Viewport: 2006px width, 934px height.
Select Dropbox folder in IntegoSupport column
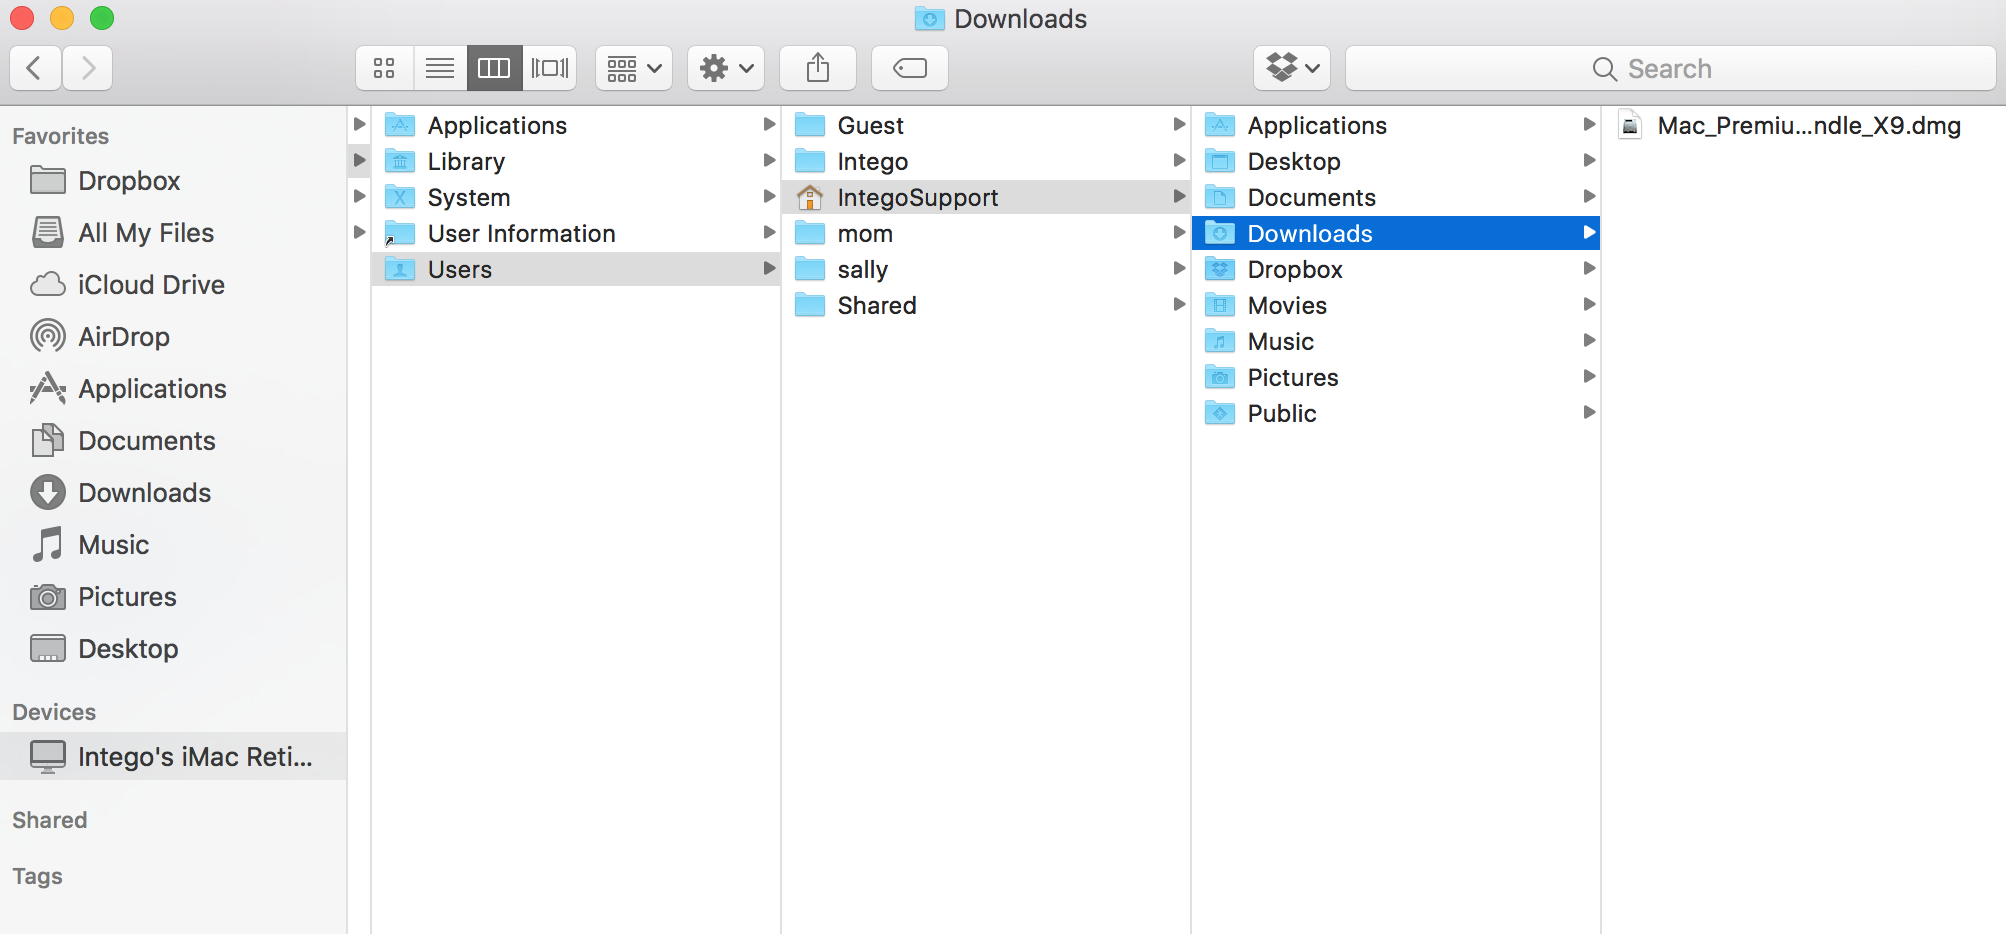tap(1396, 269)
